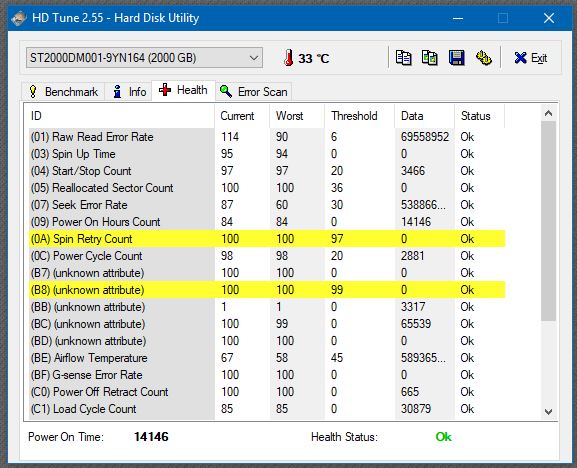577x468 pixels.
Task: Select the (BD) unknown attribute row
Action: [267, 341]
